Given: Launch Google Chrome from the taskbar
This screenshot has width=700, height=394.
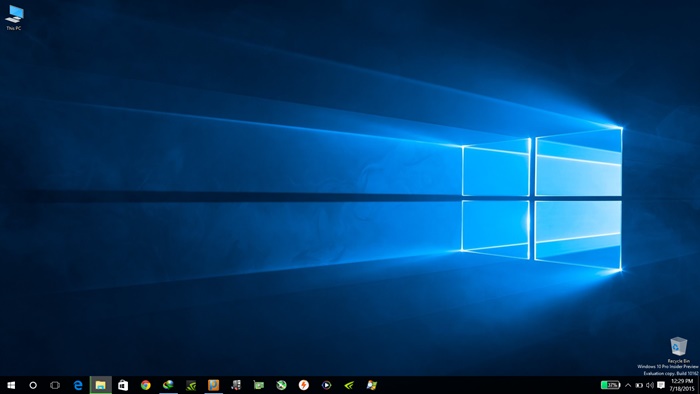Looking at the screenshot, I should click(x=146, y=385).
